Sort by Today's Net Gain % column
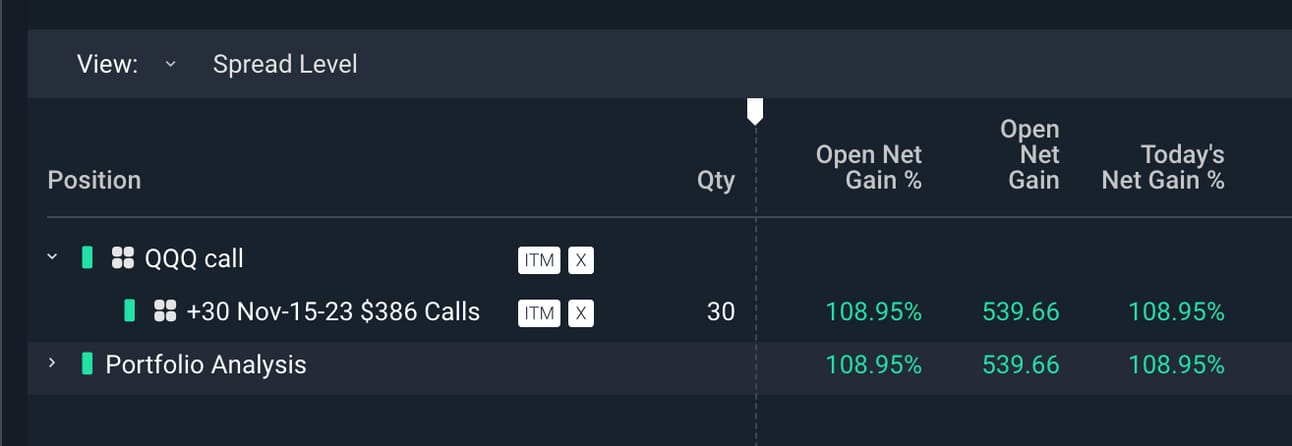Viewport: 1292px width, 446px height. tap(1163, 167)
